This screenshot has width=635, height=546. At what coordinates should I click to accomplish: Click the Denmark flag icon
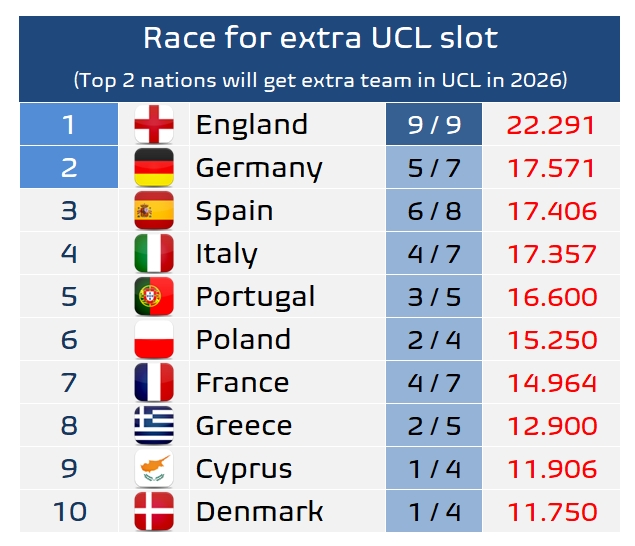click(x=154, y=512)
